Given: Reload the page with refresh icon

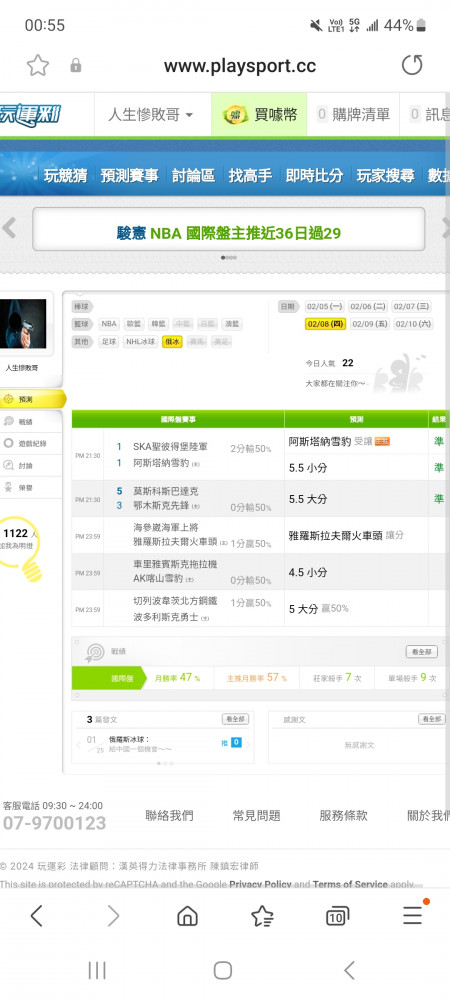Looking at the screenshot, I should 412,65.
